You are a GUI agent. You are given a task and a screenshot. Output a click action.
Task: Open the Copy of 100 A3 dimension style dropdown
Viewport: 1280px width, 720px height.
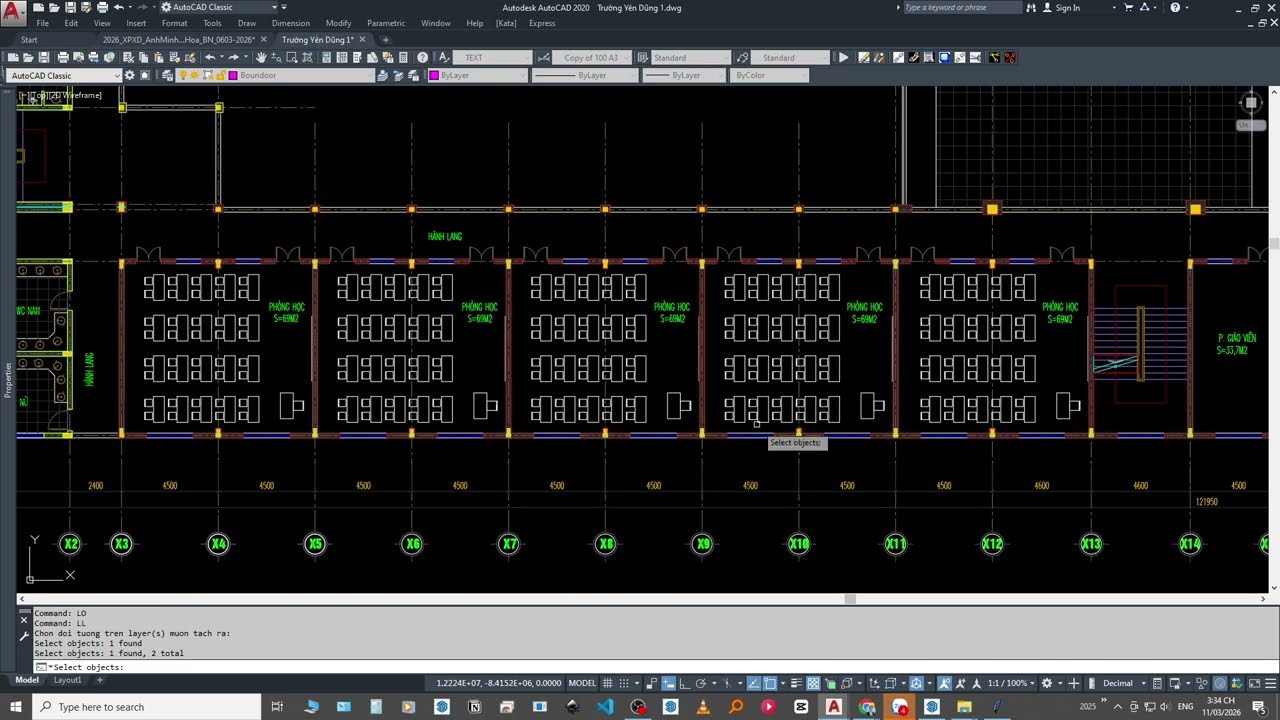click(592, 58)
